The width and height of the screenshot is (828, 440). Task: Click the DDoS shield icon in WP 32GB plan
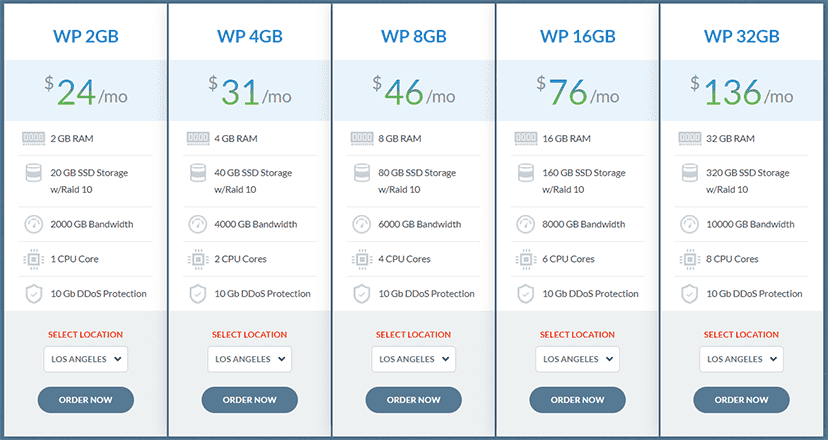point(690,294)
